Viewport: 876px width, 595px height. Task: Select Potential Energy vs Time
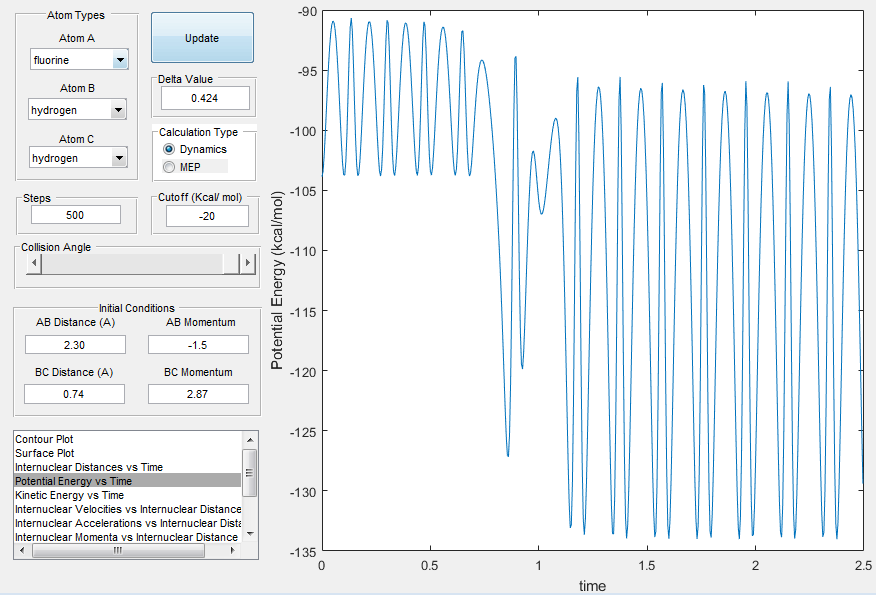coord(128,481)
